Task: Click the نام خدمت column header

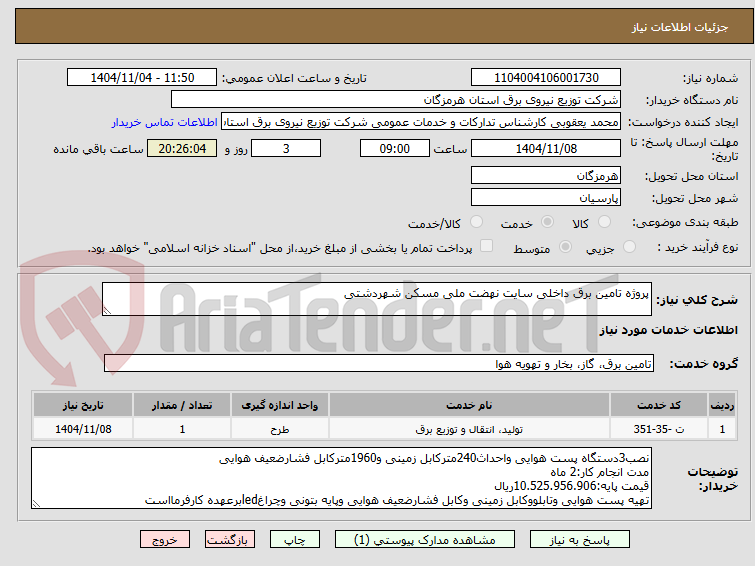Action: click(x=469, y=405)
